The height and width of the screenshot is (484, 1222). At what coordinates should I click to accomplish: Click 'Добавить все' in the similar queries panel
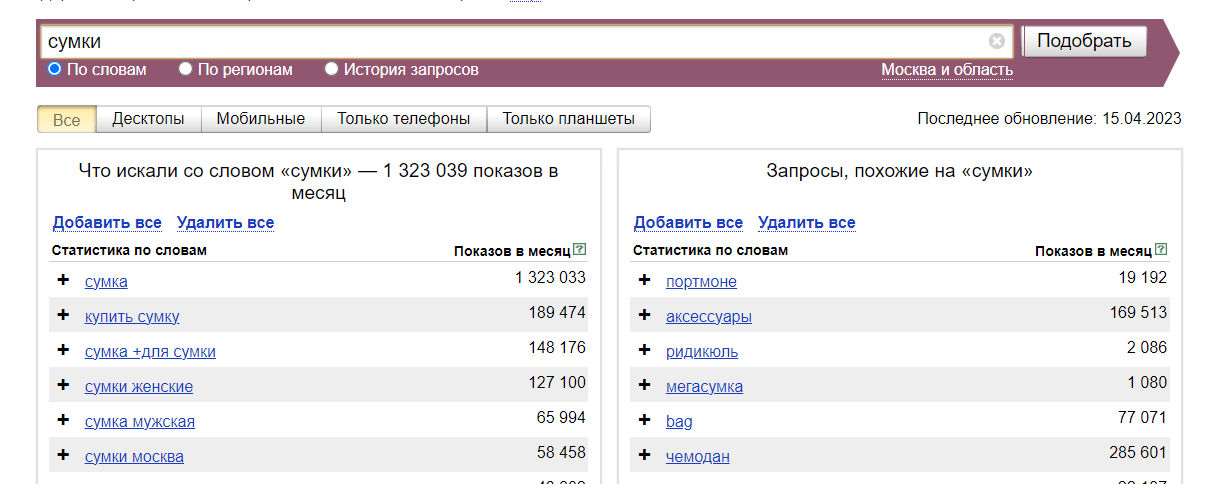tap(688, 222)
